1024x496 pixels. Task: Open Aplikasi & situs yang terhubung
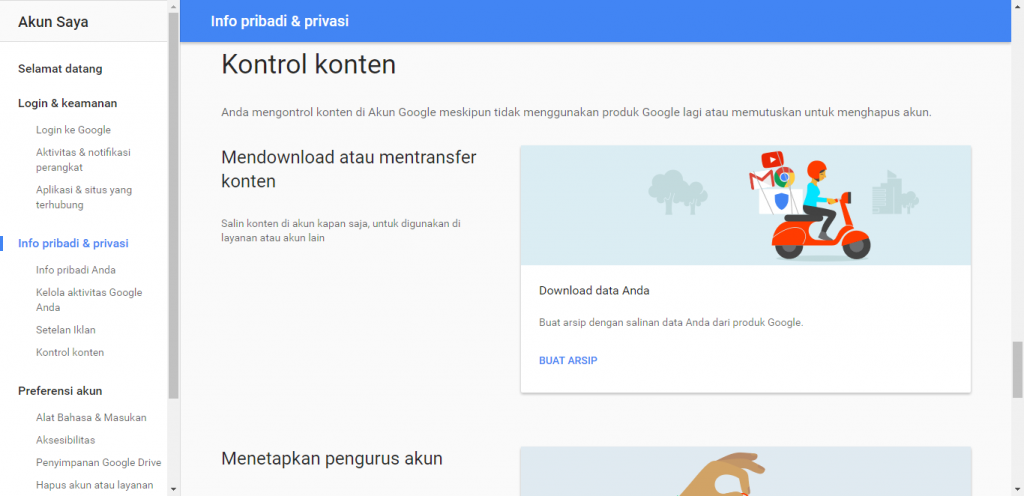tap(83, 197)
